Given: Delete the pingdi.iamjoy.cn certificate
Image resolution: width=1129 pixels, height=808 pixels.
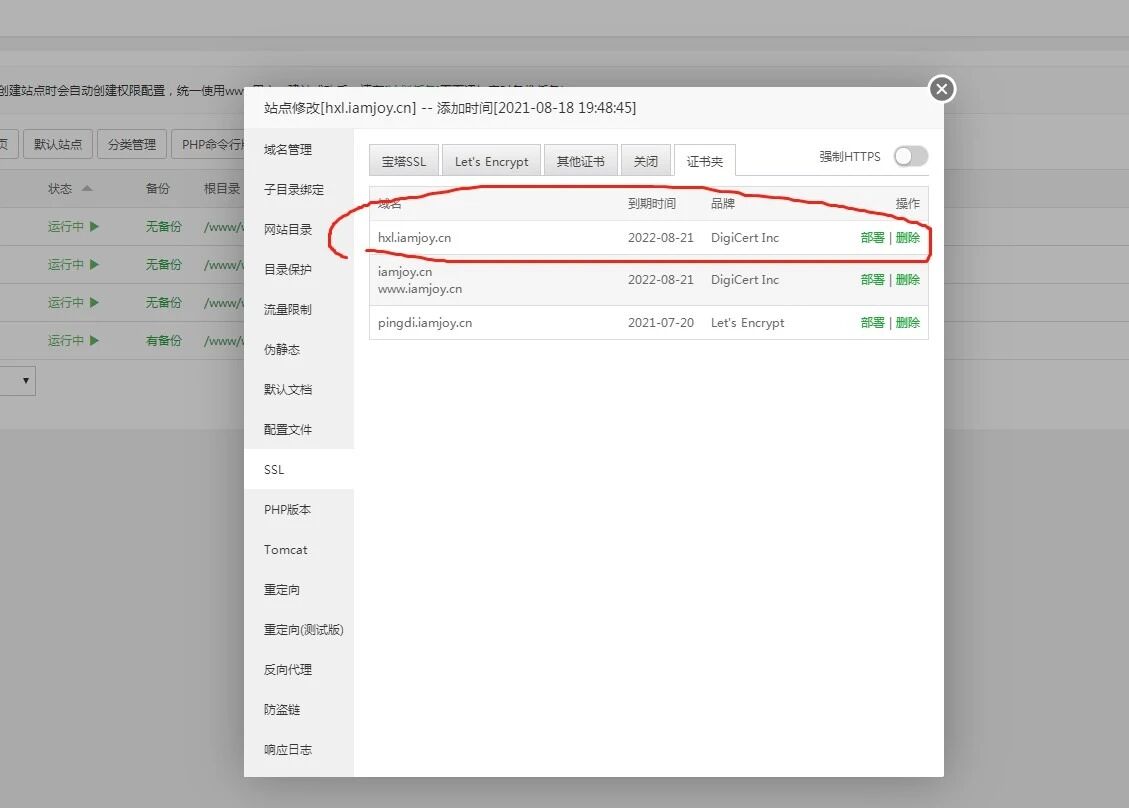Looking at the screenshot, I should [x=908, y=323].
